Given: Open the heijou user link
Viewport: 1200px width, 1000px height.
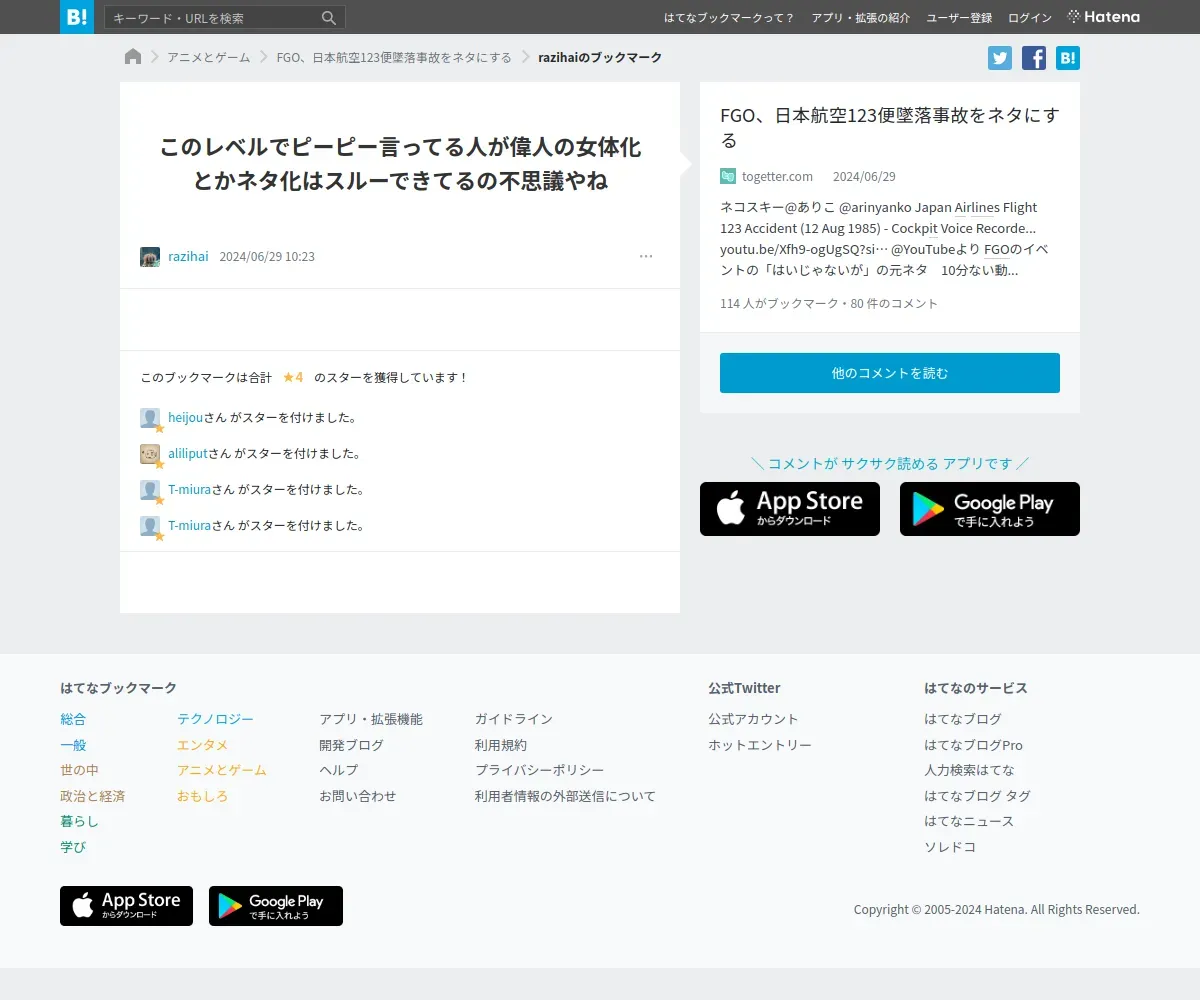Looking at the screenshot, I should click(185, 418).
